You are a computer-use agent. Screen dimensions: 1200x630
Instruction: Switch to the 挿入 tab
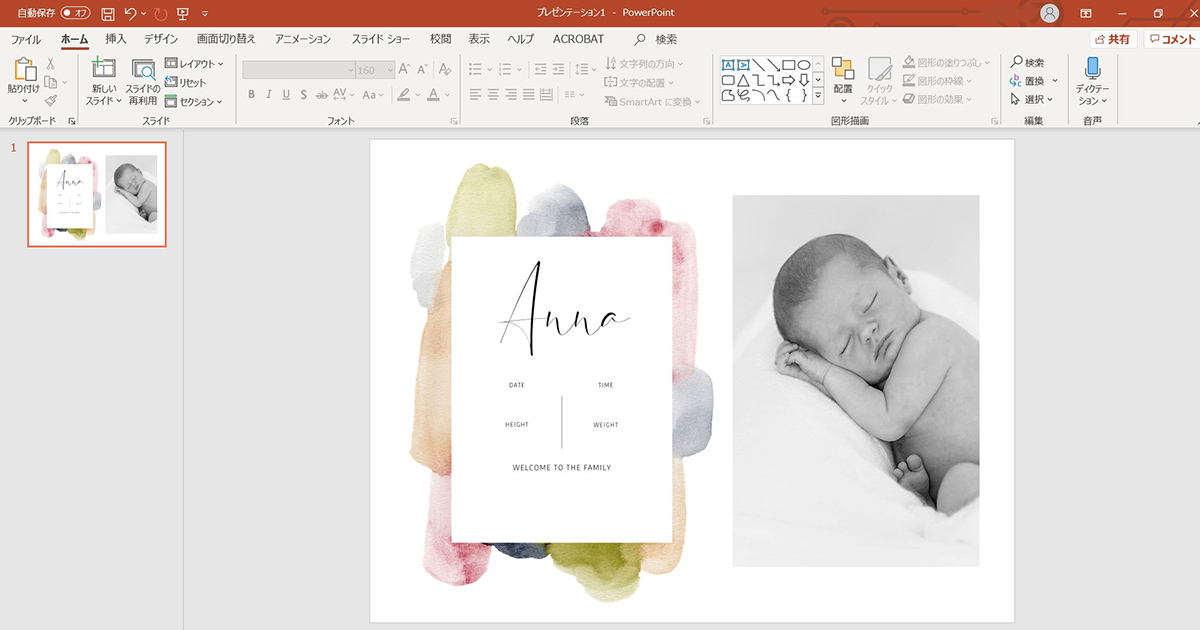click(116, 39)
